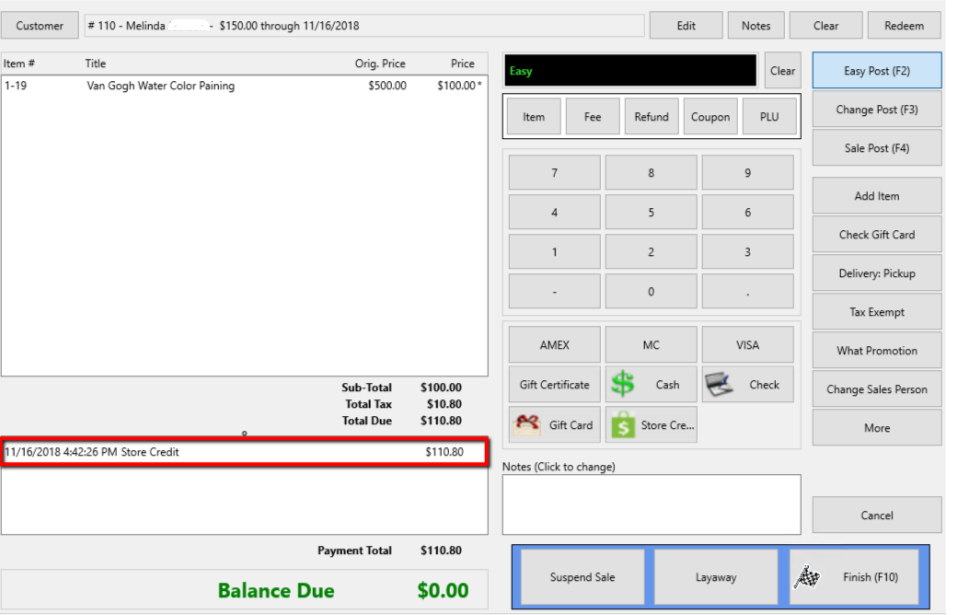The width and height of the screenshot is (953, 615).
Task: Tap keypad number 8
Action: 651,173
